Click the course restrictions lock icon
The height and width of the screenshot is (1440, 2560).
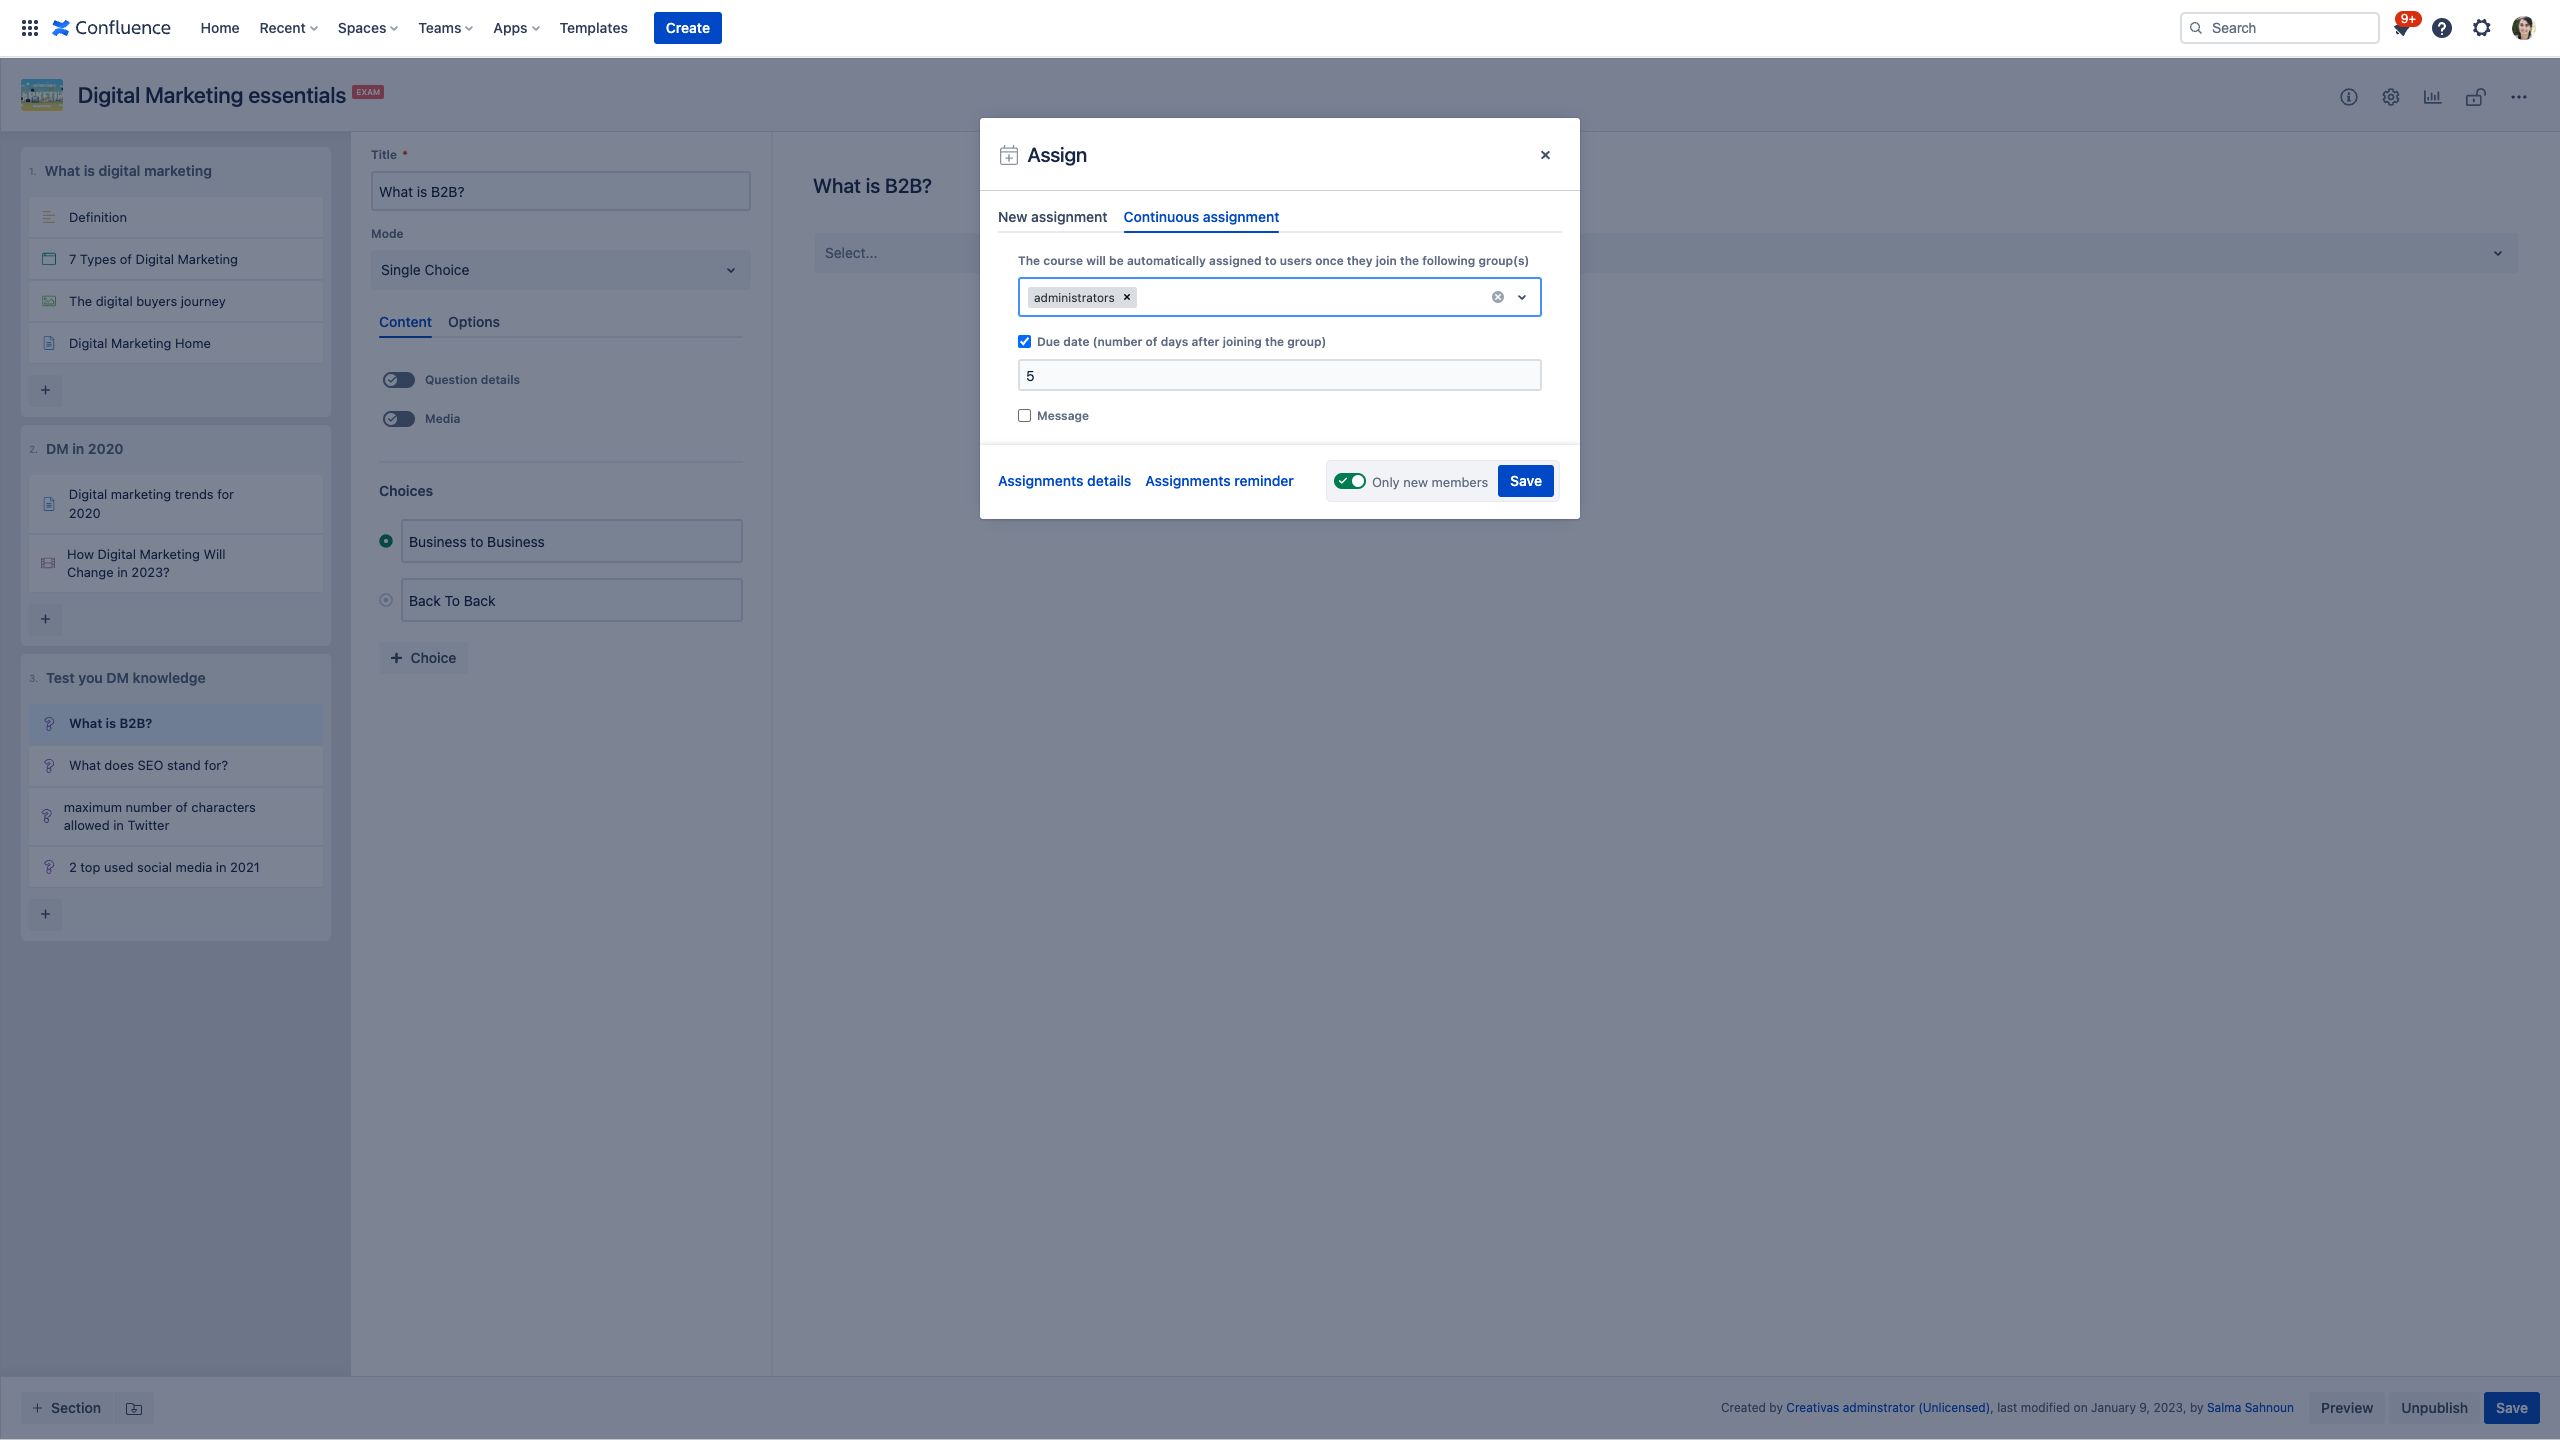[x=2475, y=97]
